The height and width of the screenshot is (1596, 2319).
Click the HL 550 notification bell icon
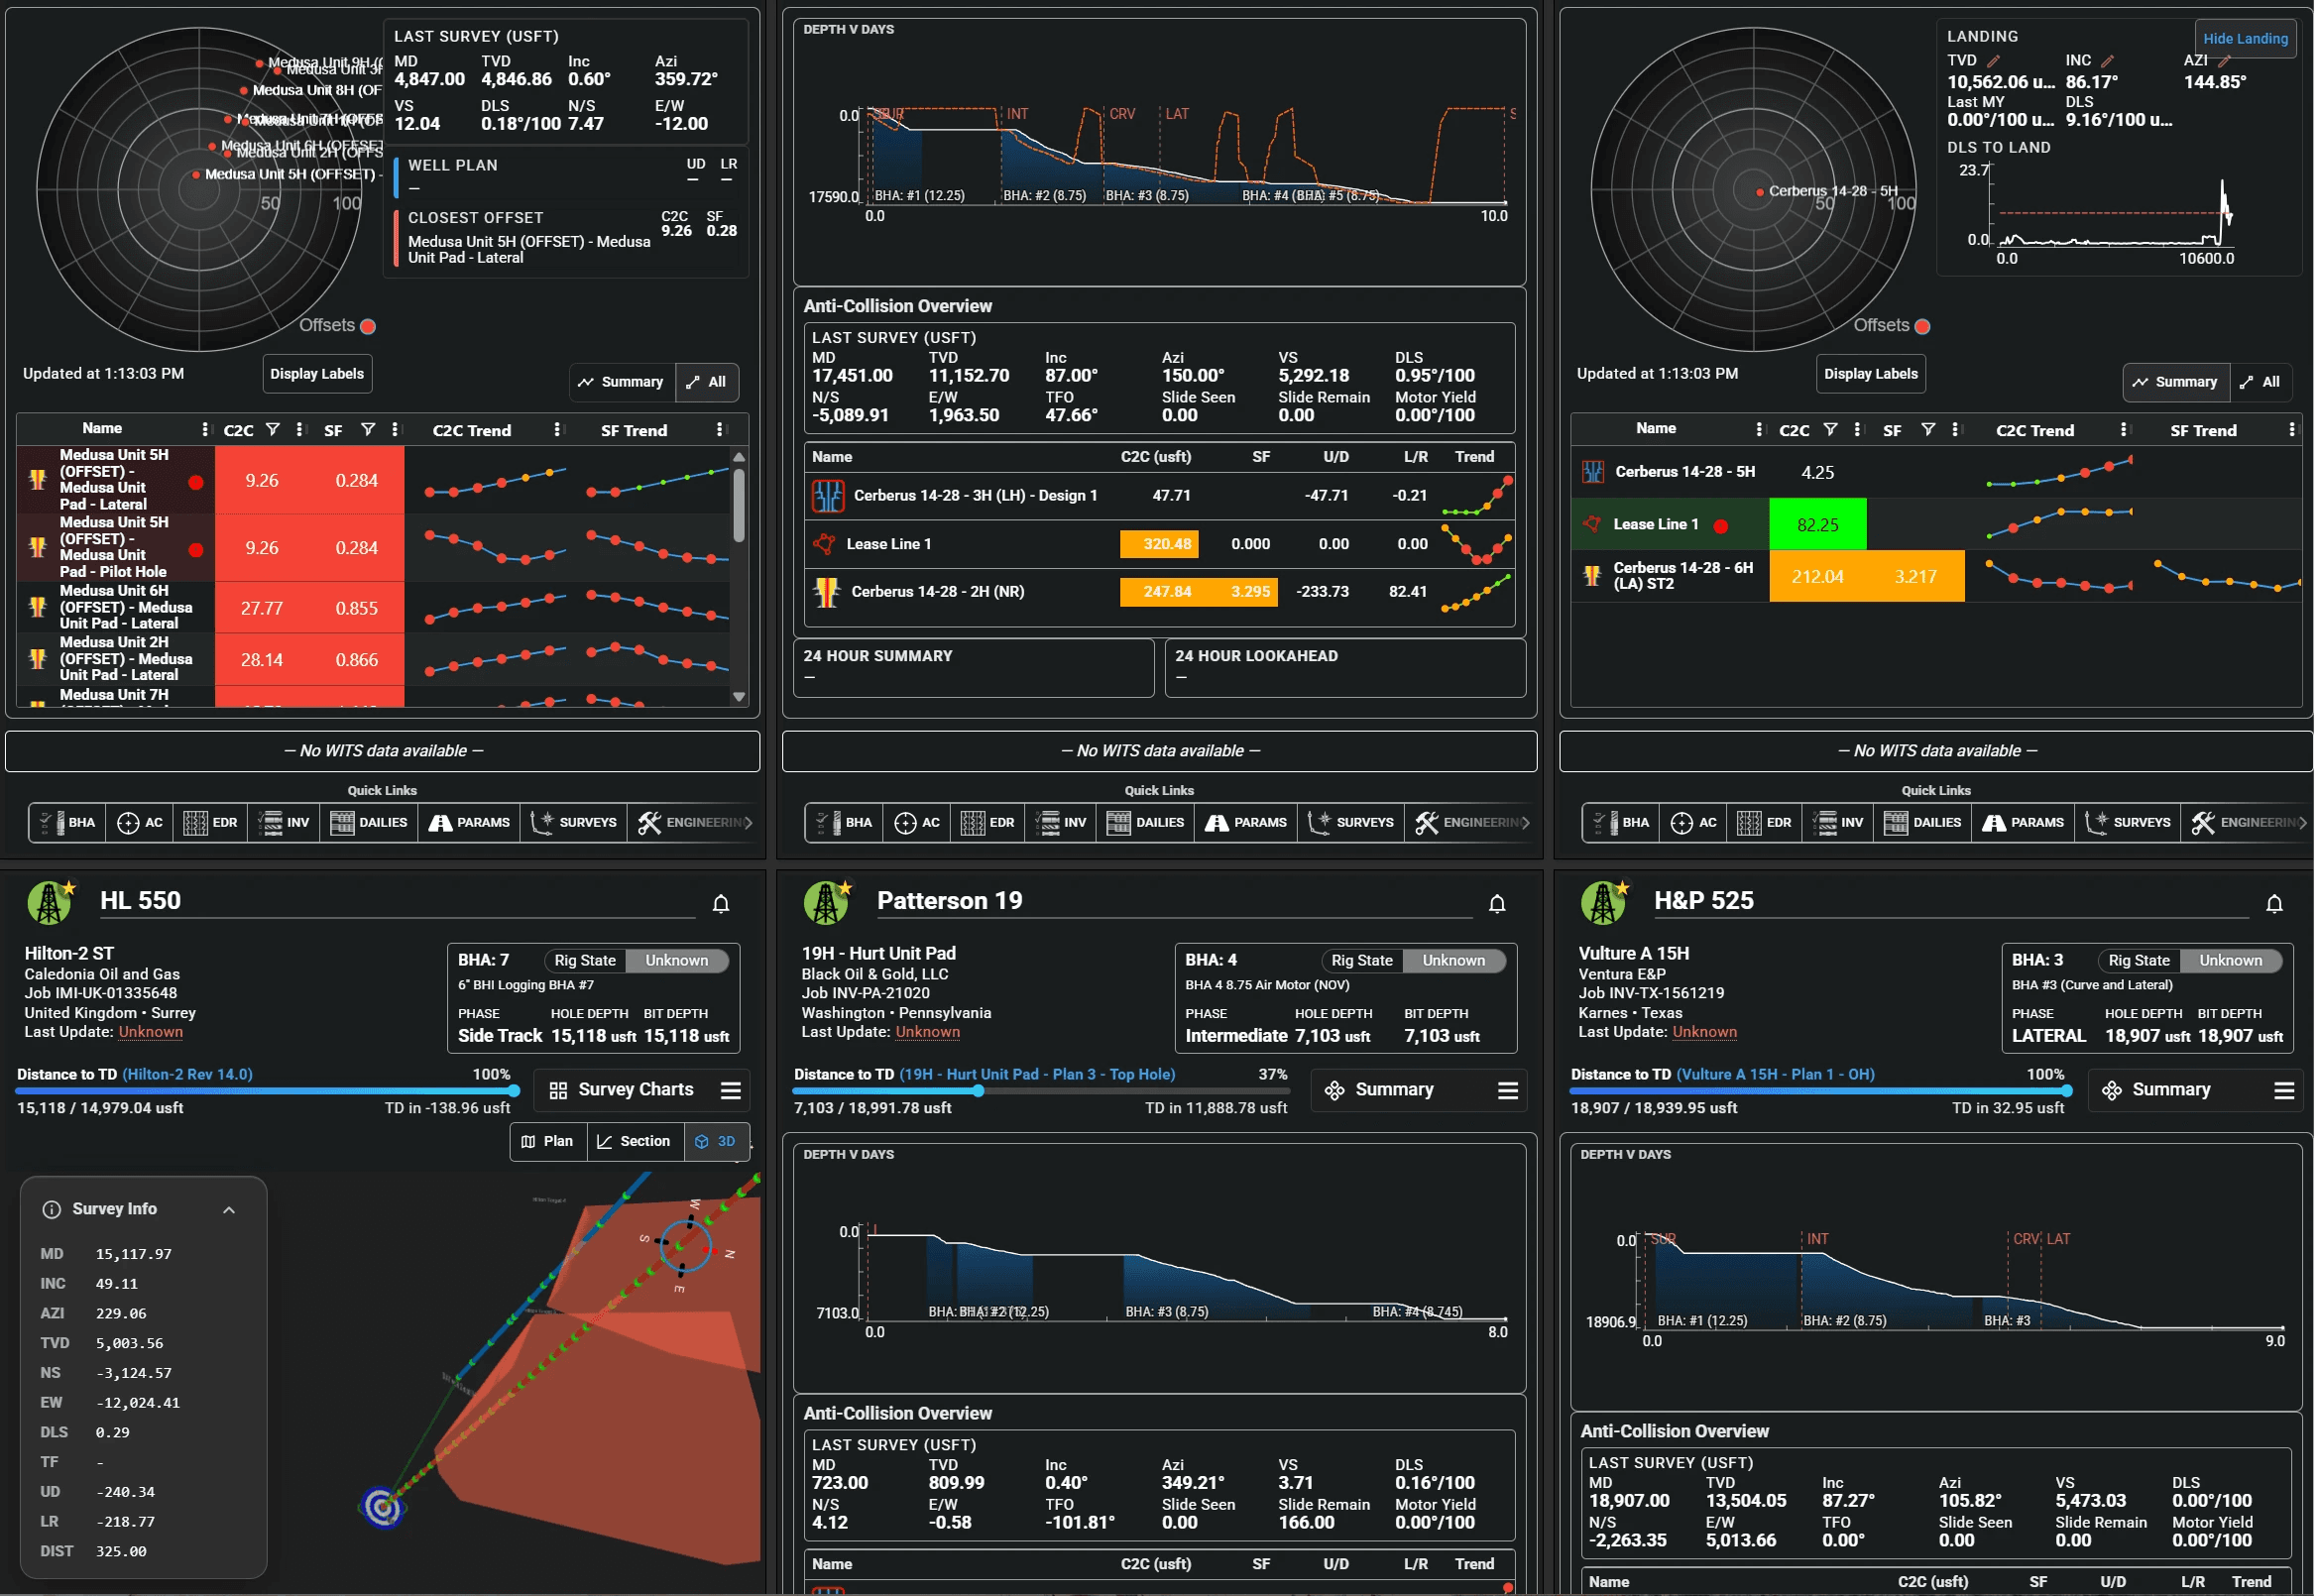point(720,904)
